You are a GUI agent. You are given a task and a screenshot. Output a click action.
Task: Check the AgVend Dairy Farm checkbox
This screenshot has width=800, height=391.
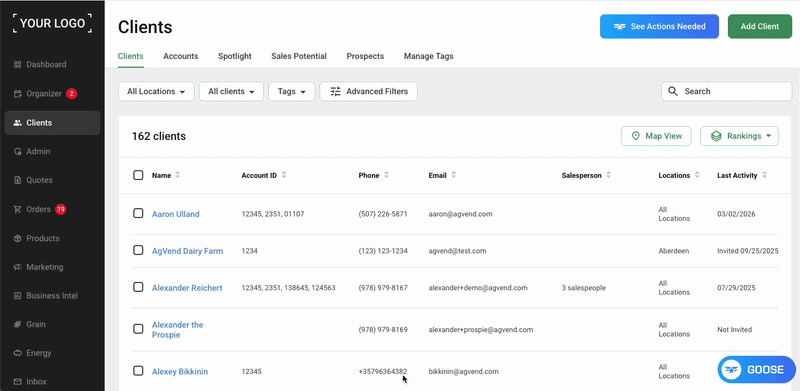138,250
